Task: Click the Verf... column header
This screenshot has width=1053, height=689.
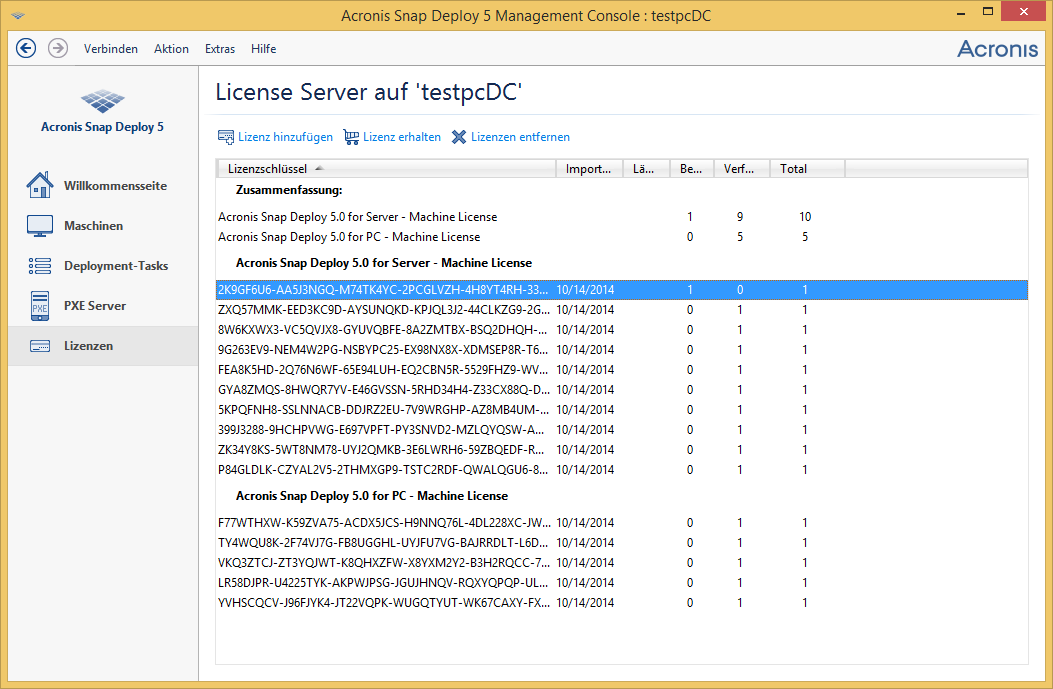Action: coord(741,169)
